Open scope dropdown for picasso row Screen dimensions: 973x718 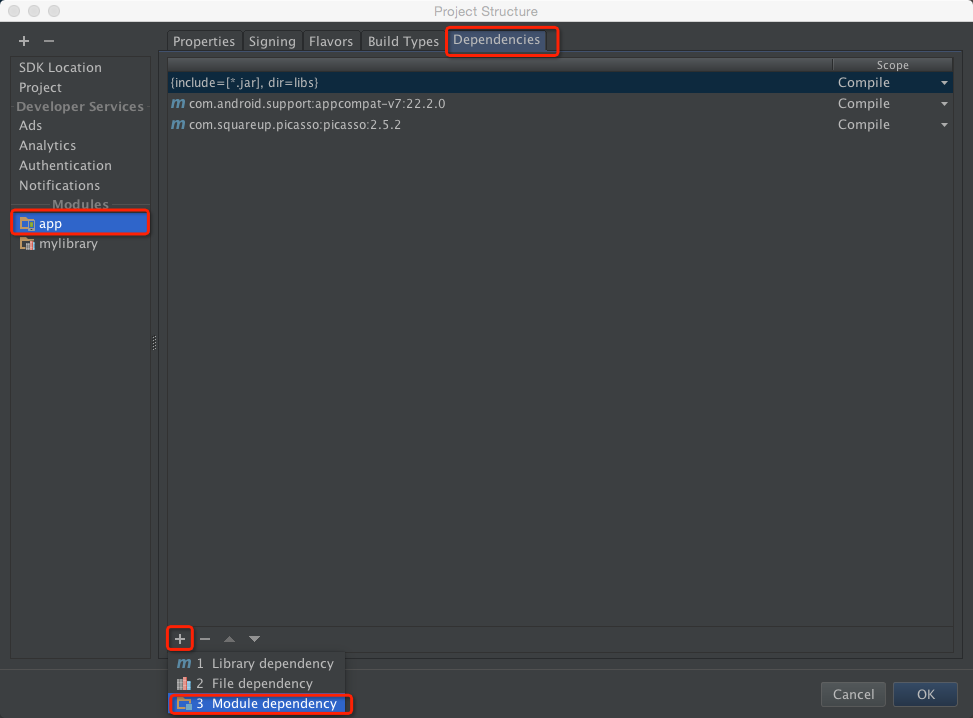click(944, 125)
